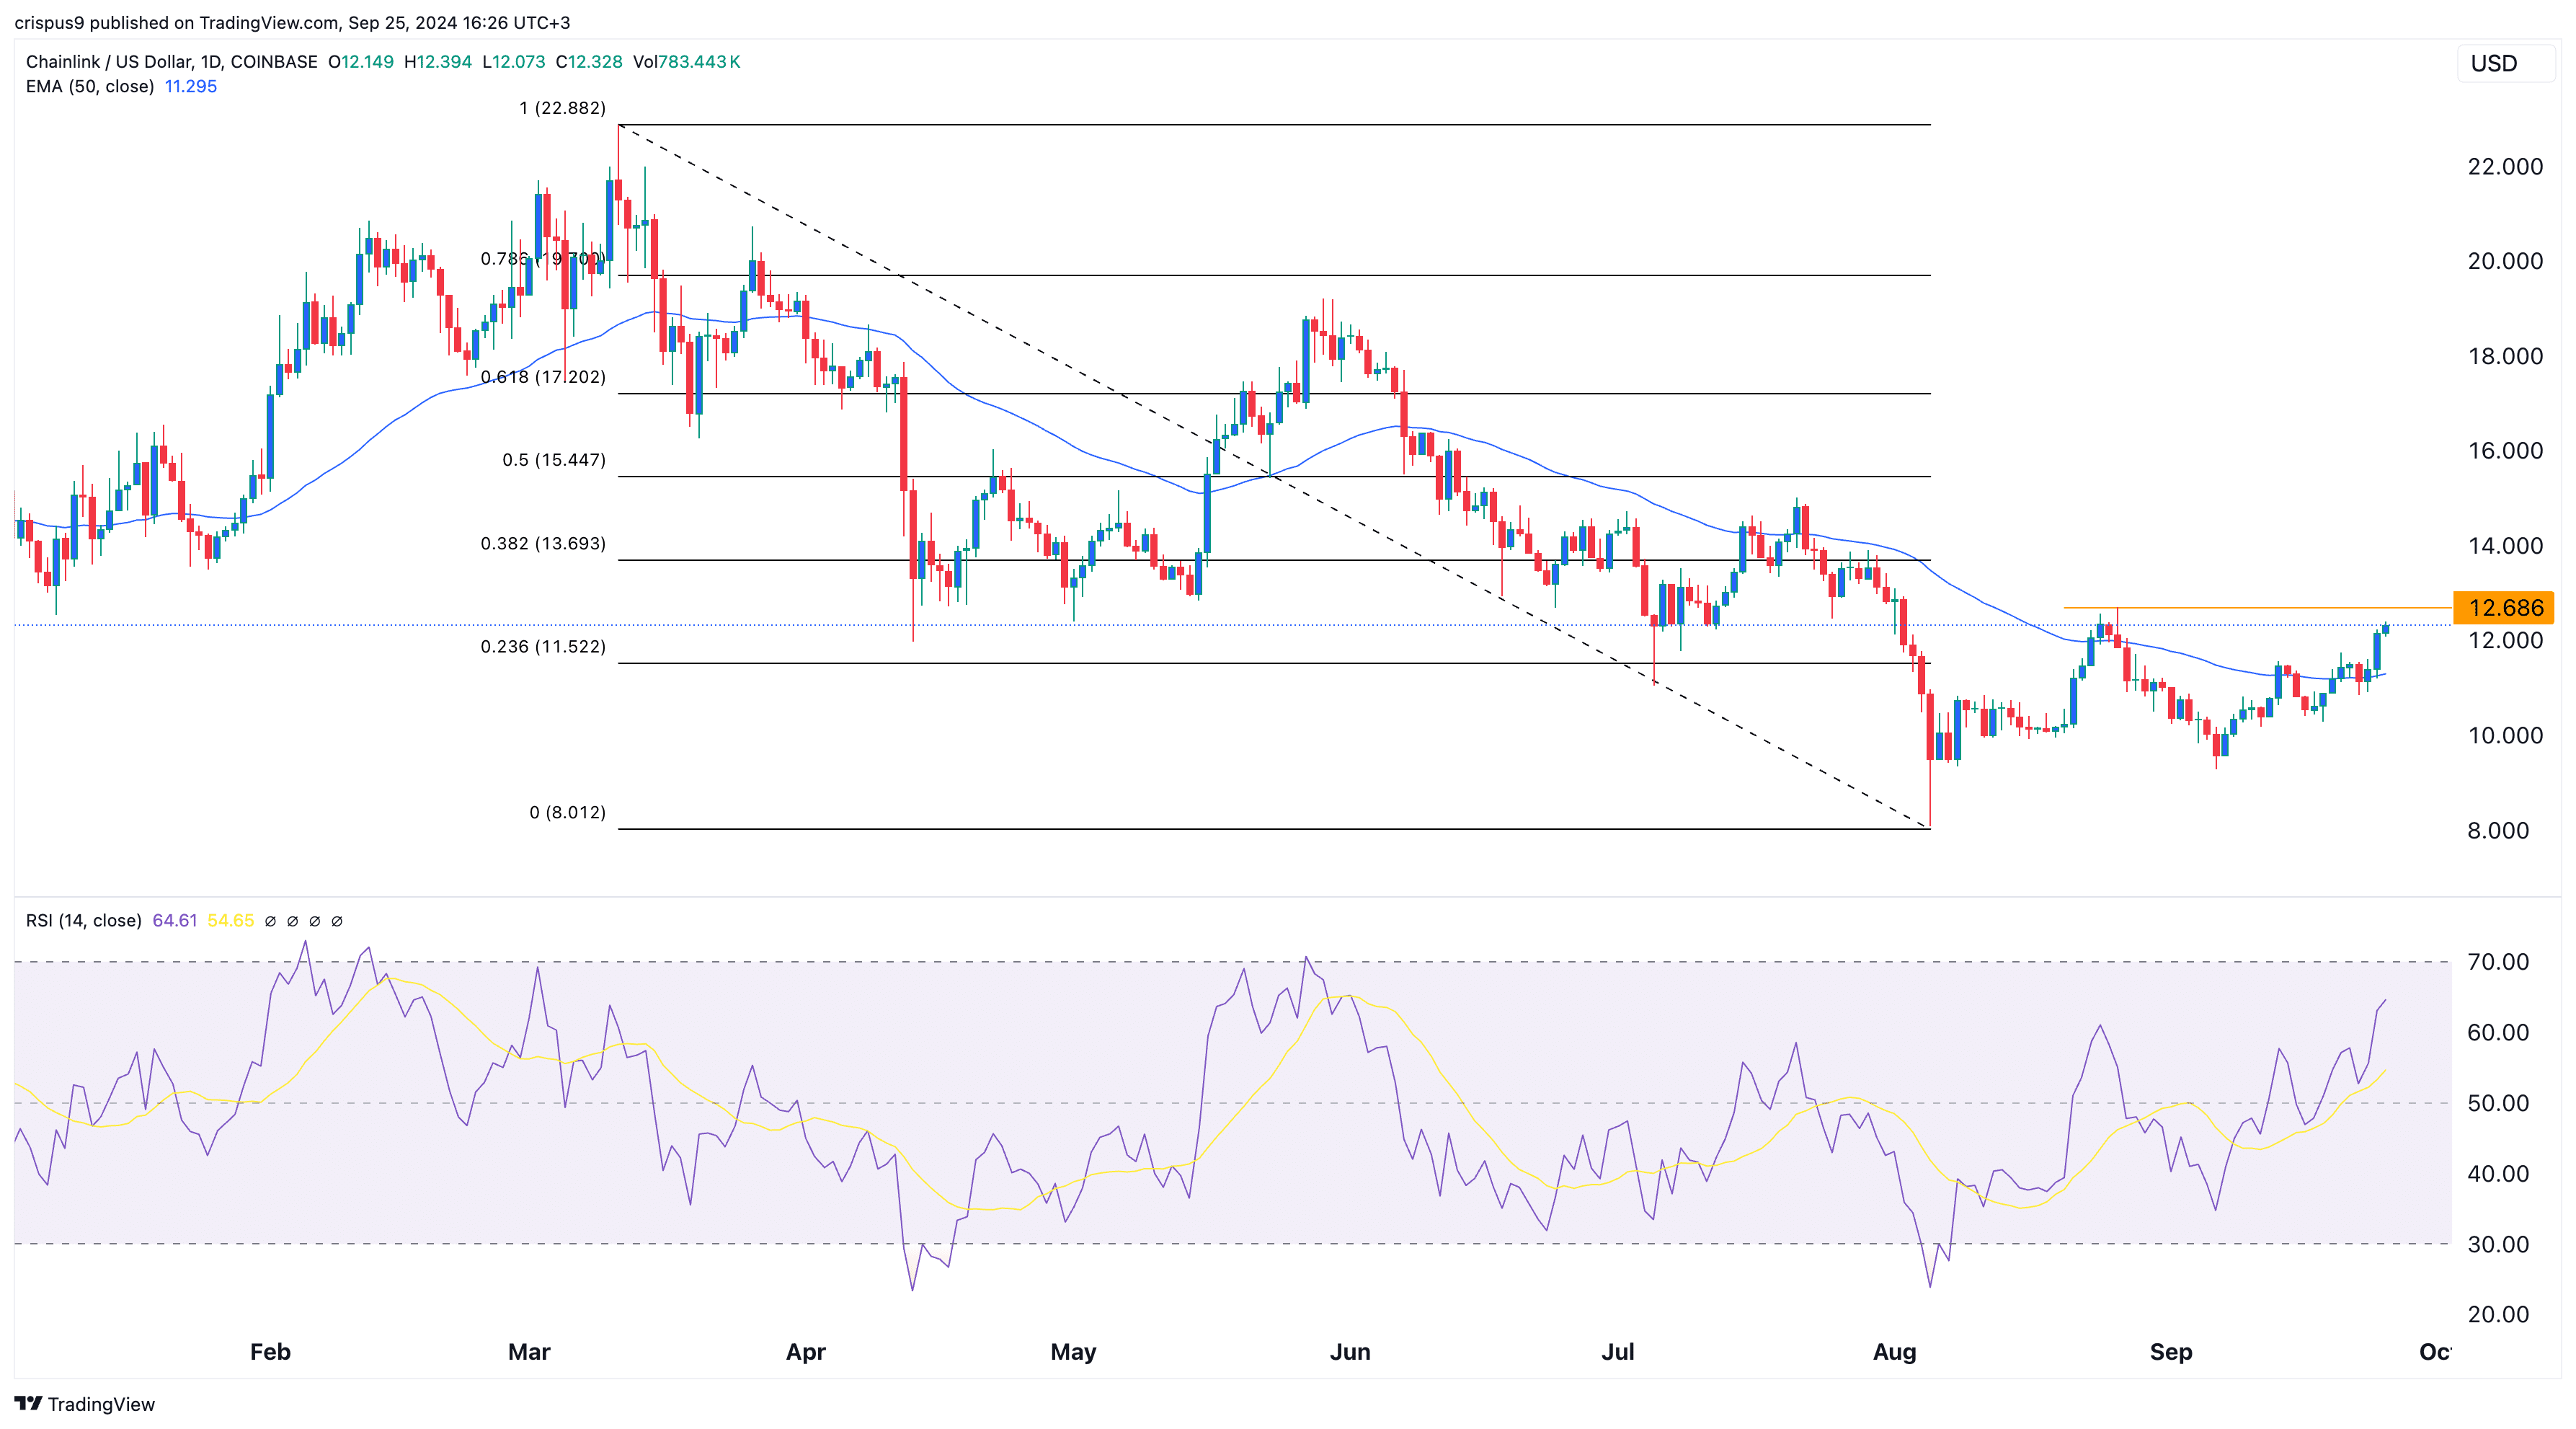2576x1429 pixels.
Task: Click the first empty-value symbol after RSI values
Action: [x=270, y=921]
